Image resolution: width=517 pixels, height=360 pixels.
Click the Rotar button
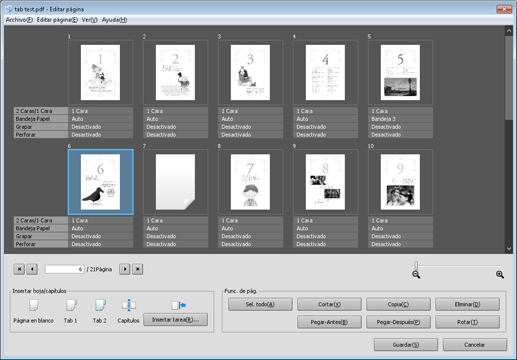[x=467, y=322]
